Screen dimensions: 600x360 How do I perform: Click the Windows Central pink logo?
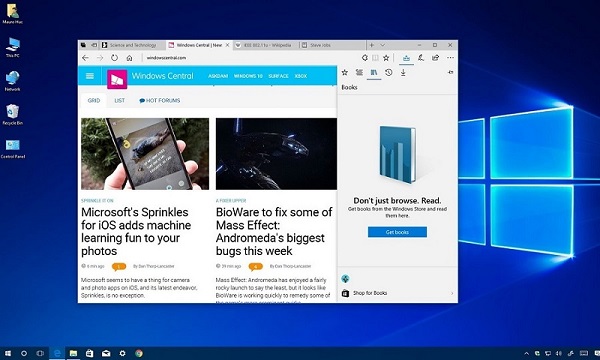coord(117,79)
